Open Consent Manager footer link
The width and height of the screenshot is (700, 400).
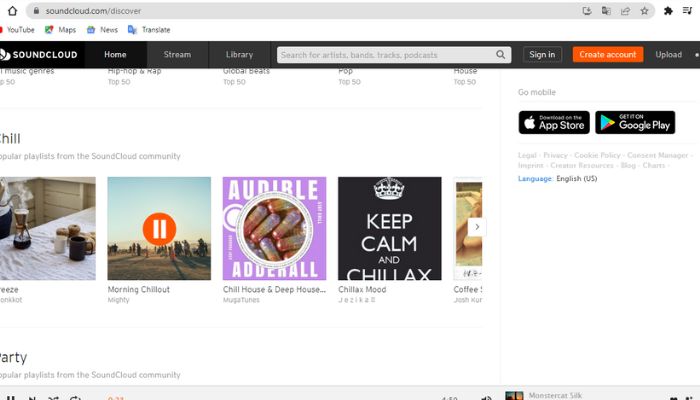(x=657, y=155)
